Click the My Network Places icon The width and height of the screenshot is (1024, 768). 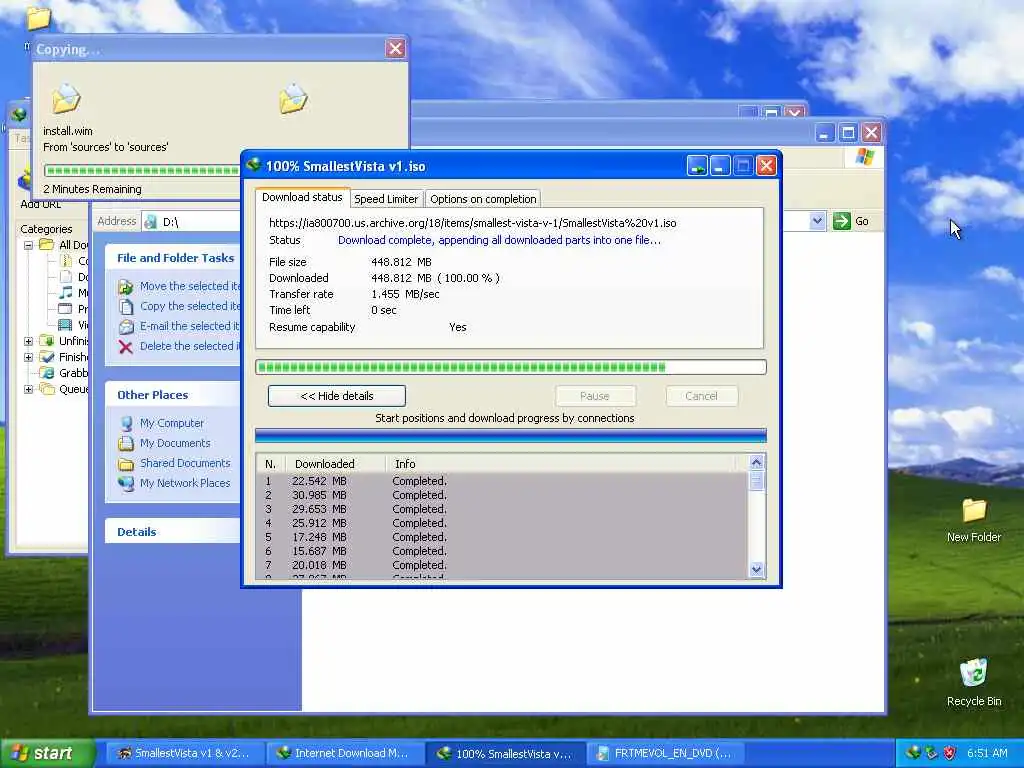[x=126, y=483]
